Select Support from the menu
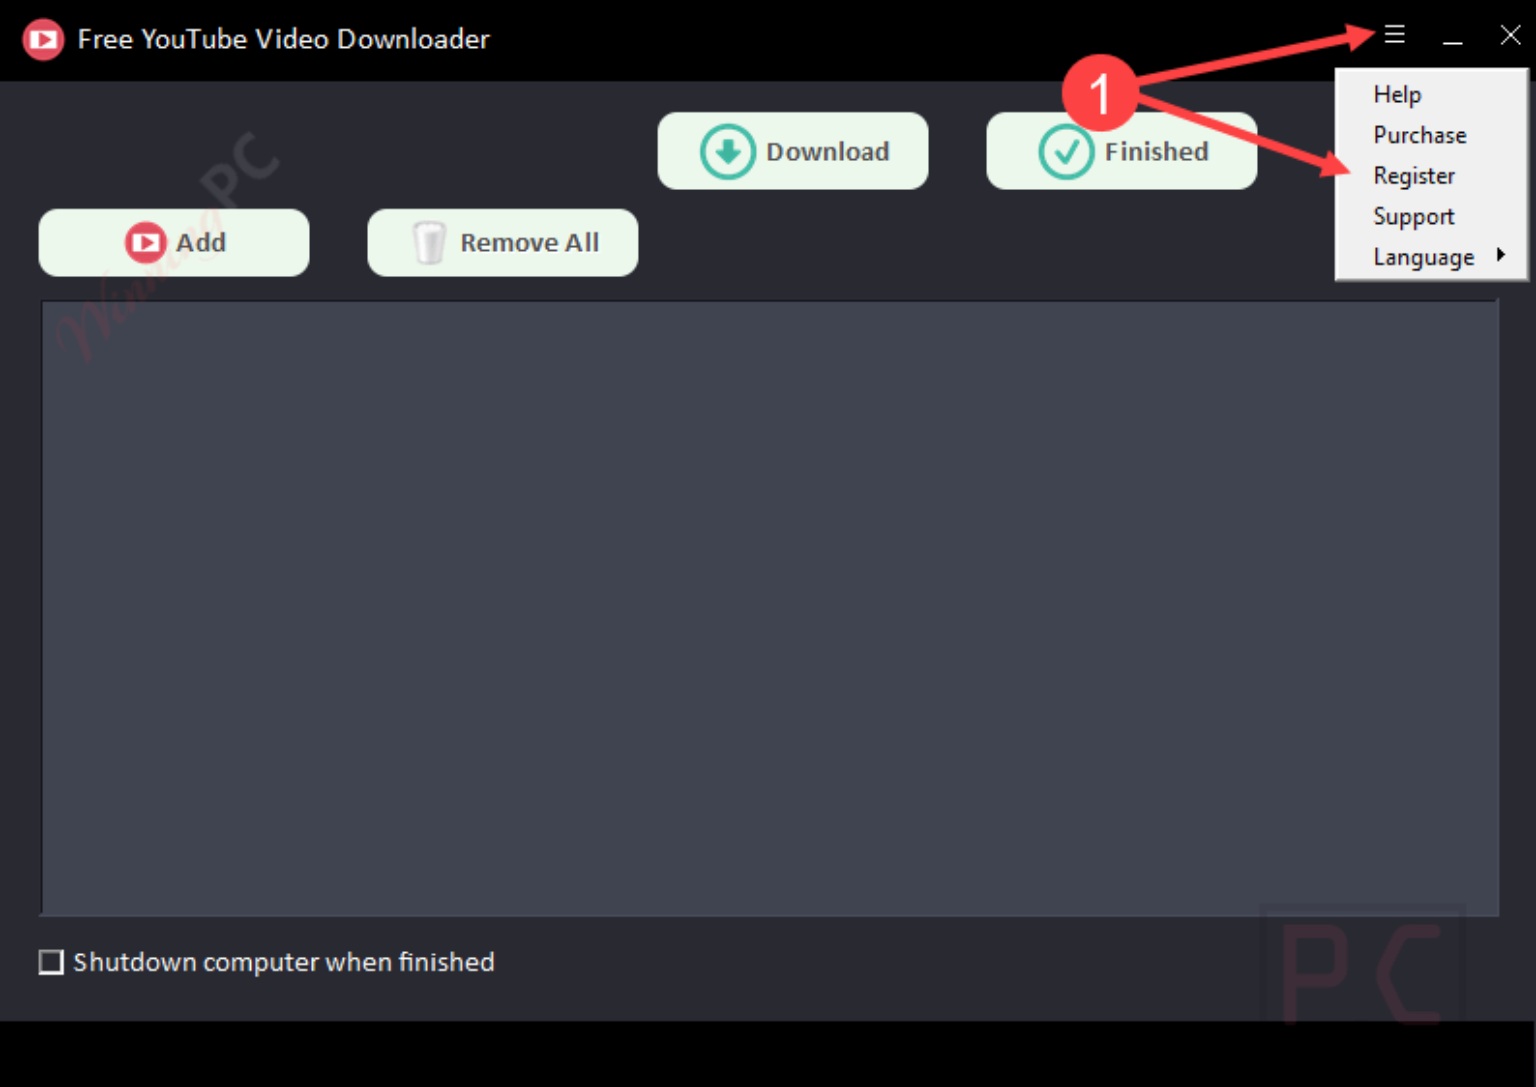The image size is (1536, 1087). pyautogui.click(x=1413, y=216)
